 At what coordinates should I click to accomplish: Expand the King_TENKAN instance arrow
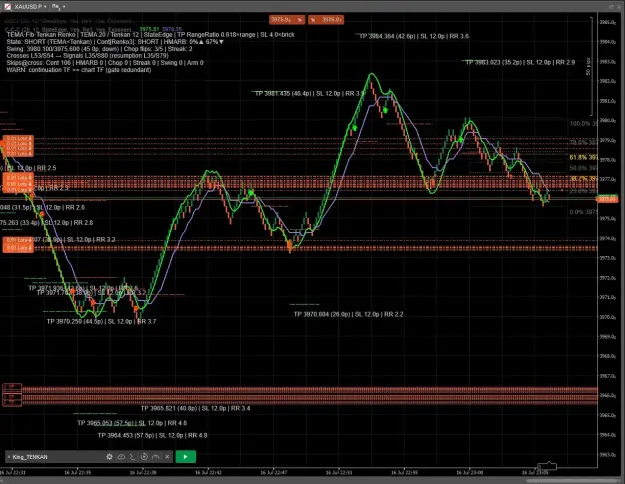[9, 457]
